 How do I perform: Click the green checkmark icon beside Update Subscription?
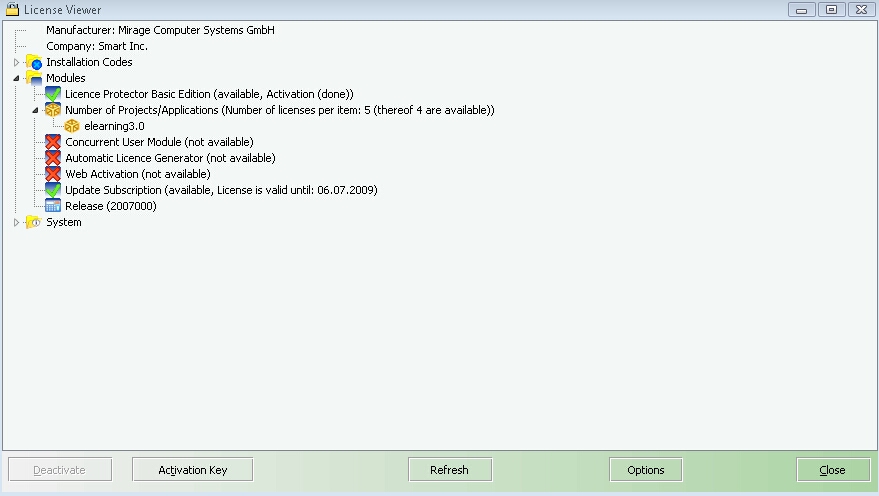coord(53,190)
